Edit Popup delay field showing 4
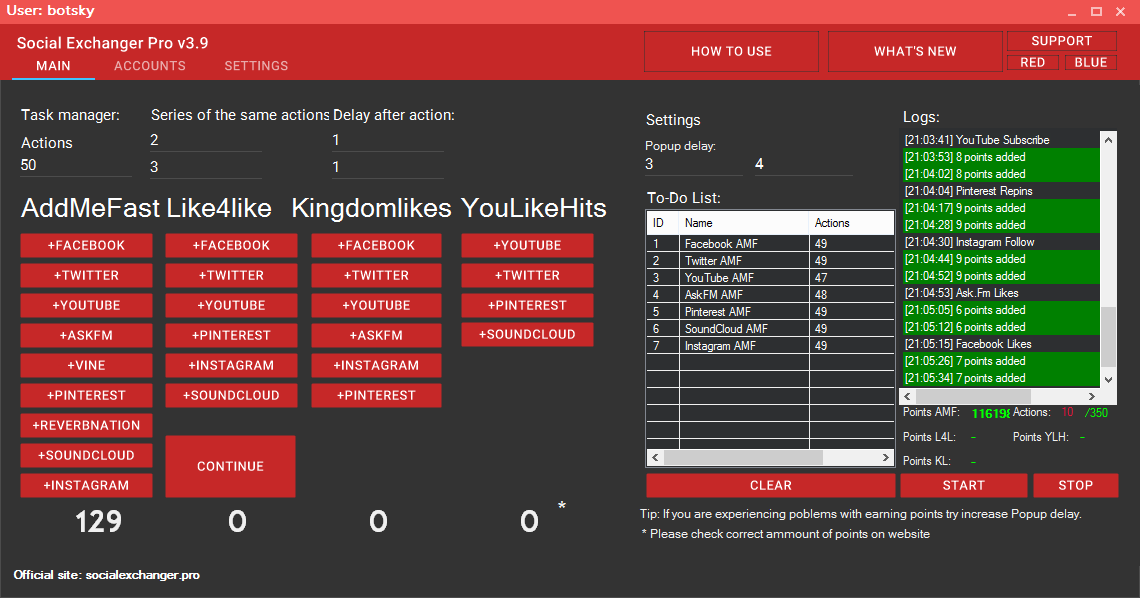This screenshot has height=598, width=1140. 803,164
